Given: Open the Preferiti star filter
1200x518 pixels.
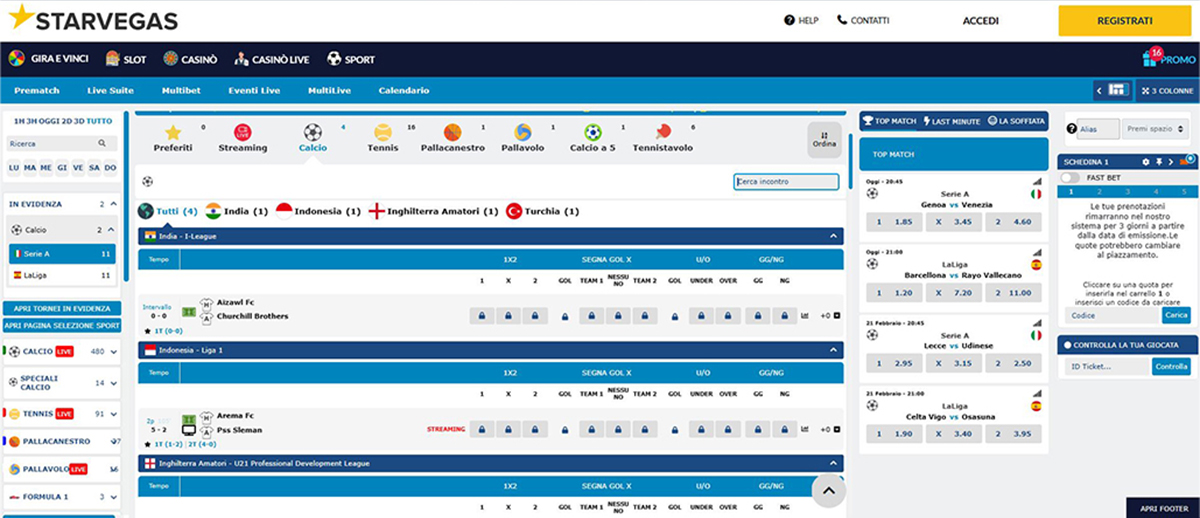Looking at the screenshot, I should (x=173, y=138).
